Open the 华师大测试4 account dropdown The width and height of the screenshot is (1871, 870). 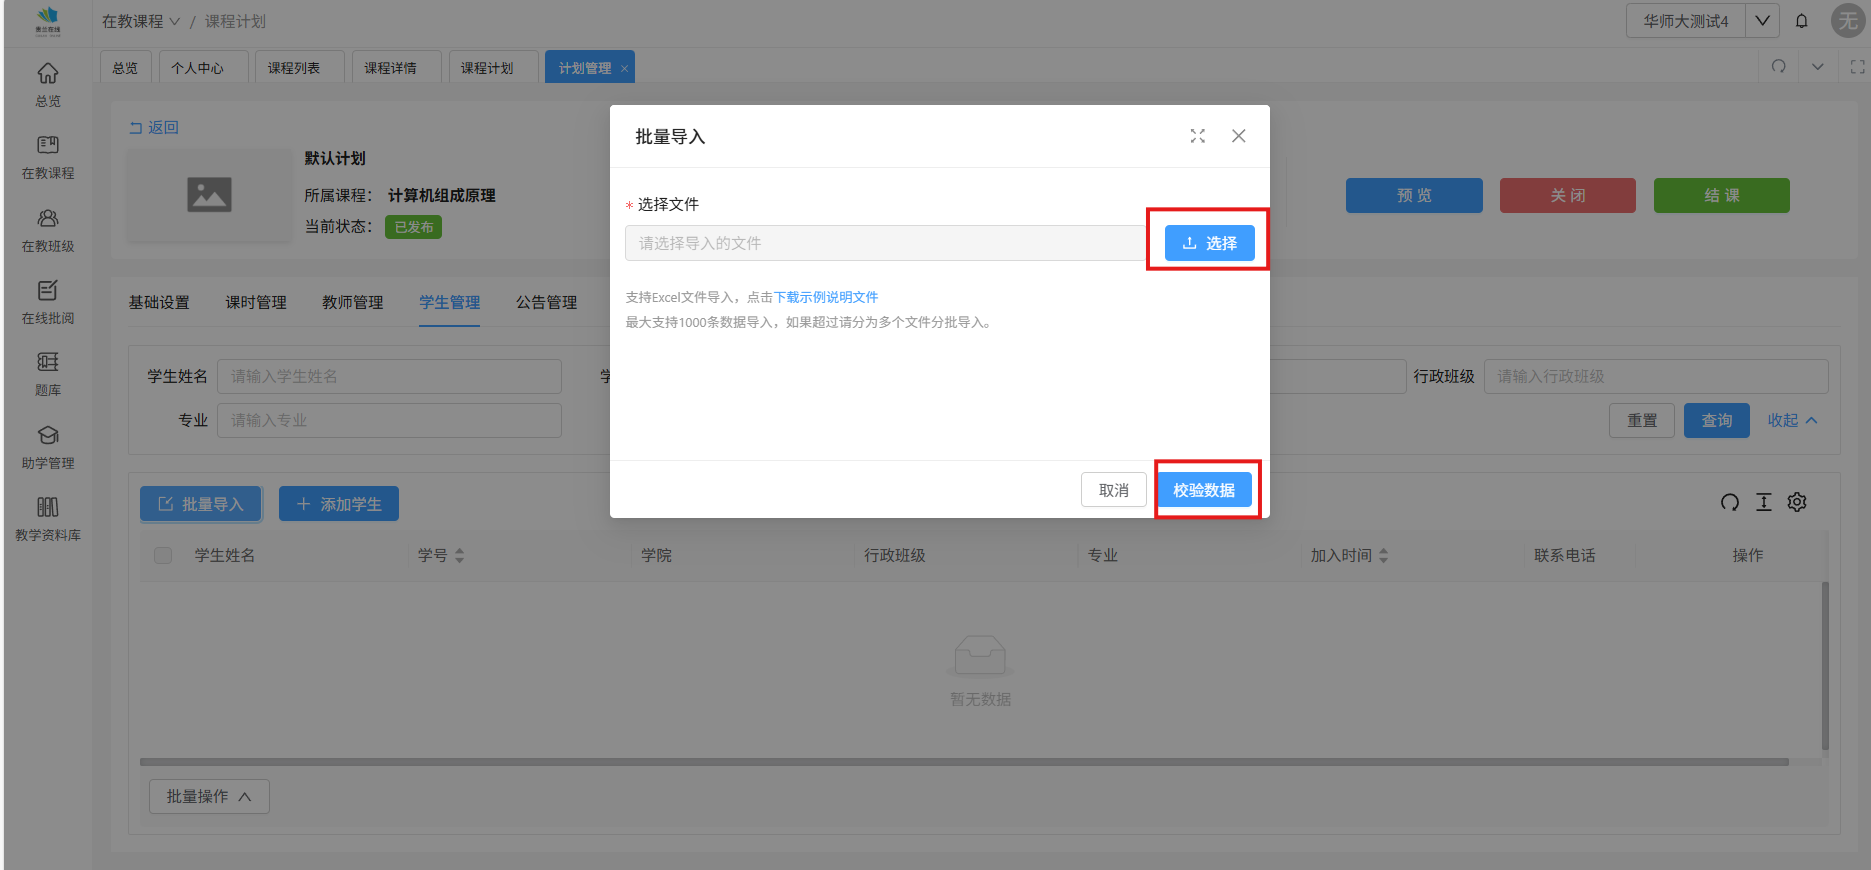point(1762,21)
